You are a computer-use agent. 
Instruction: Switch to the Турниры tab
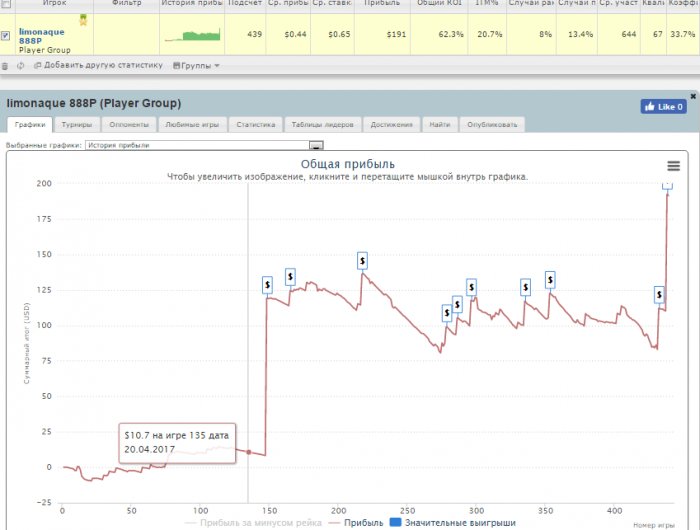coord(77,125)
